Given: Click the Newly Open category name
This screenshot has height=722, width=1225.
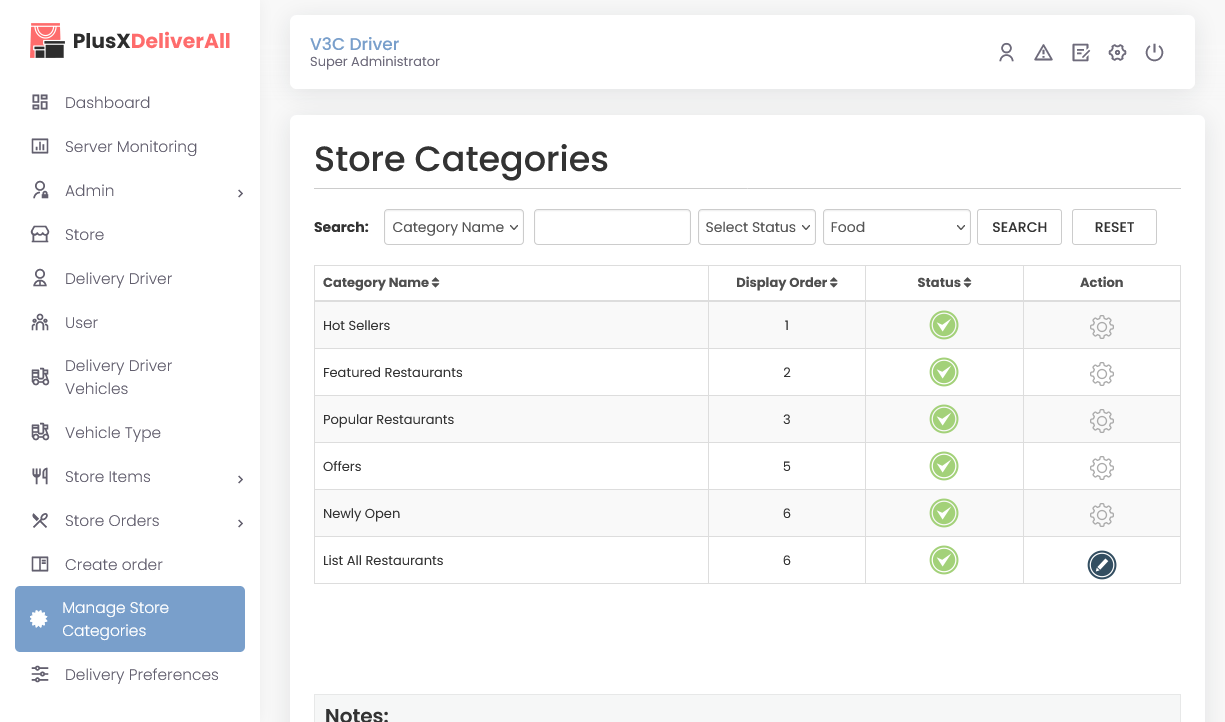Looking at the screenshot, I should pyautogui.click(x=361, y=513).
